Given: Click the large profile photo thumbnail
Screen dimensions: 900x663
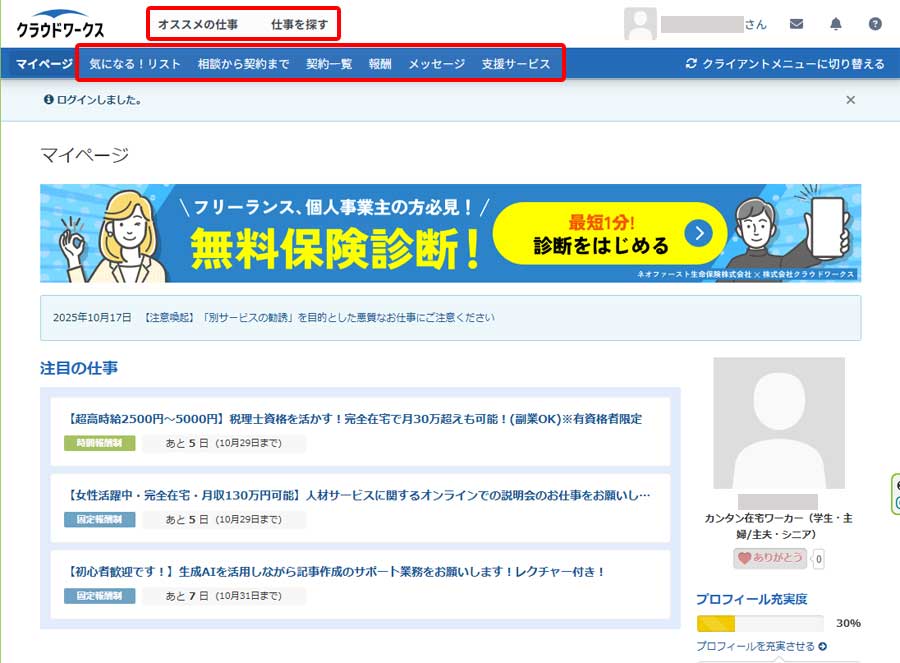Looking at the screenshot, I should [x=778, y=423].
